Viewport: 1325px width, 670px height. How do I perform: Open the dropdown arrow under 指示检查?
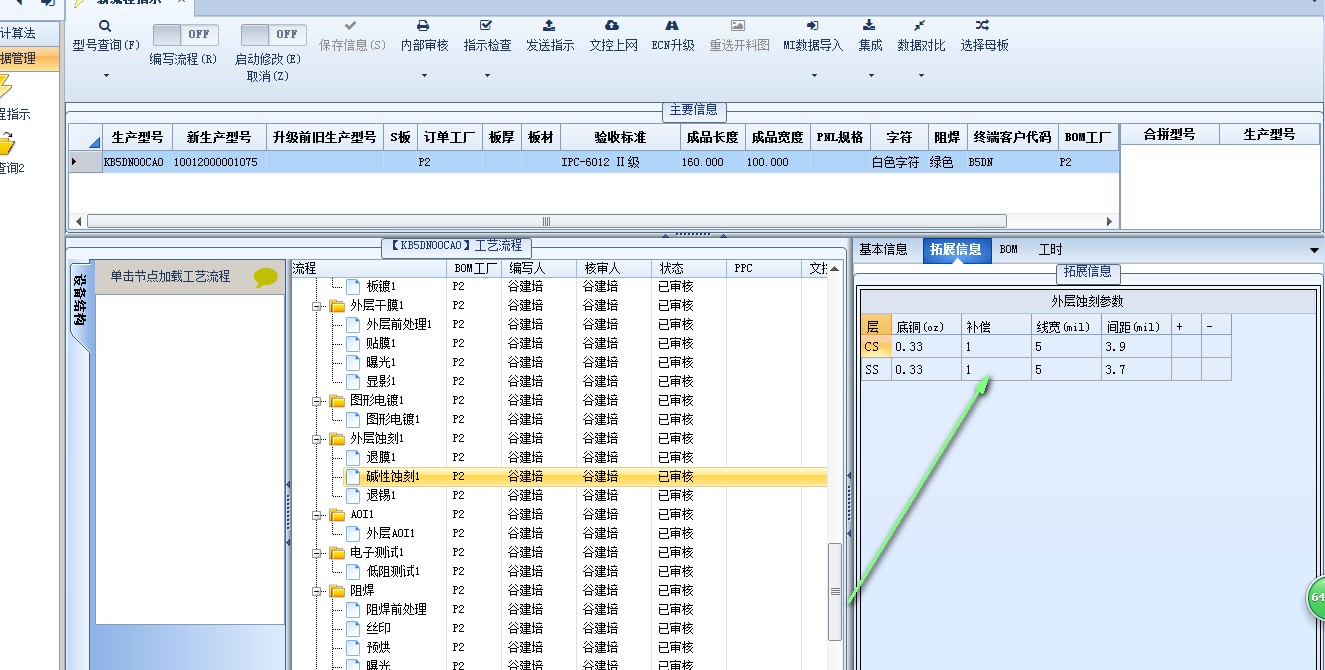pos(486,75)
